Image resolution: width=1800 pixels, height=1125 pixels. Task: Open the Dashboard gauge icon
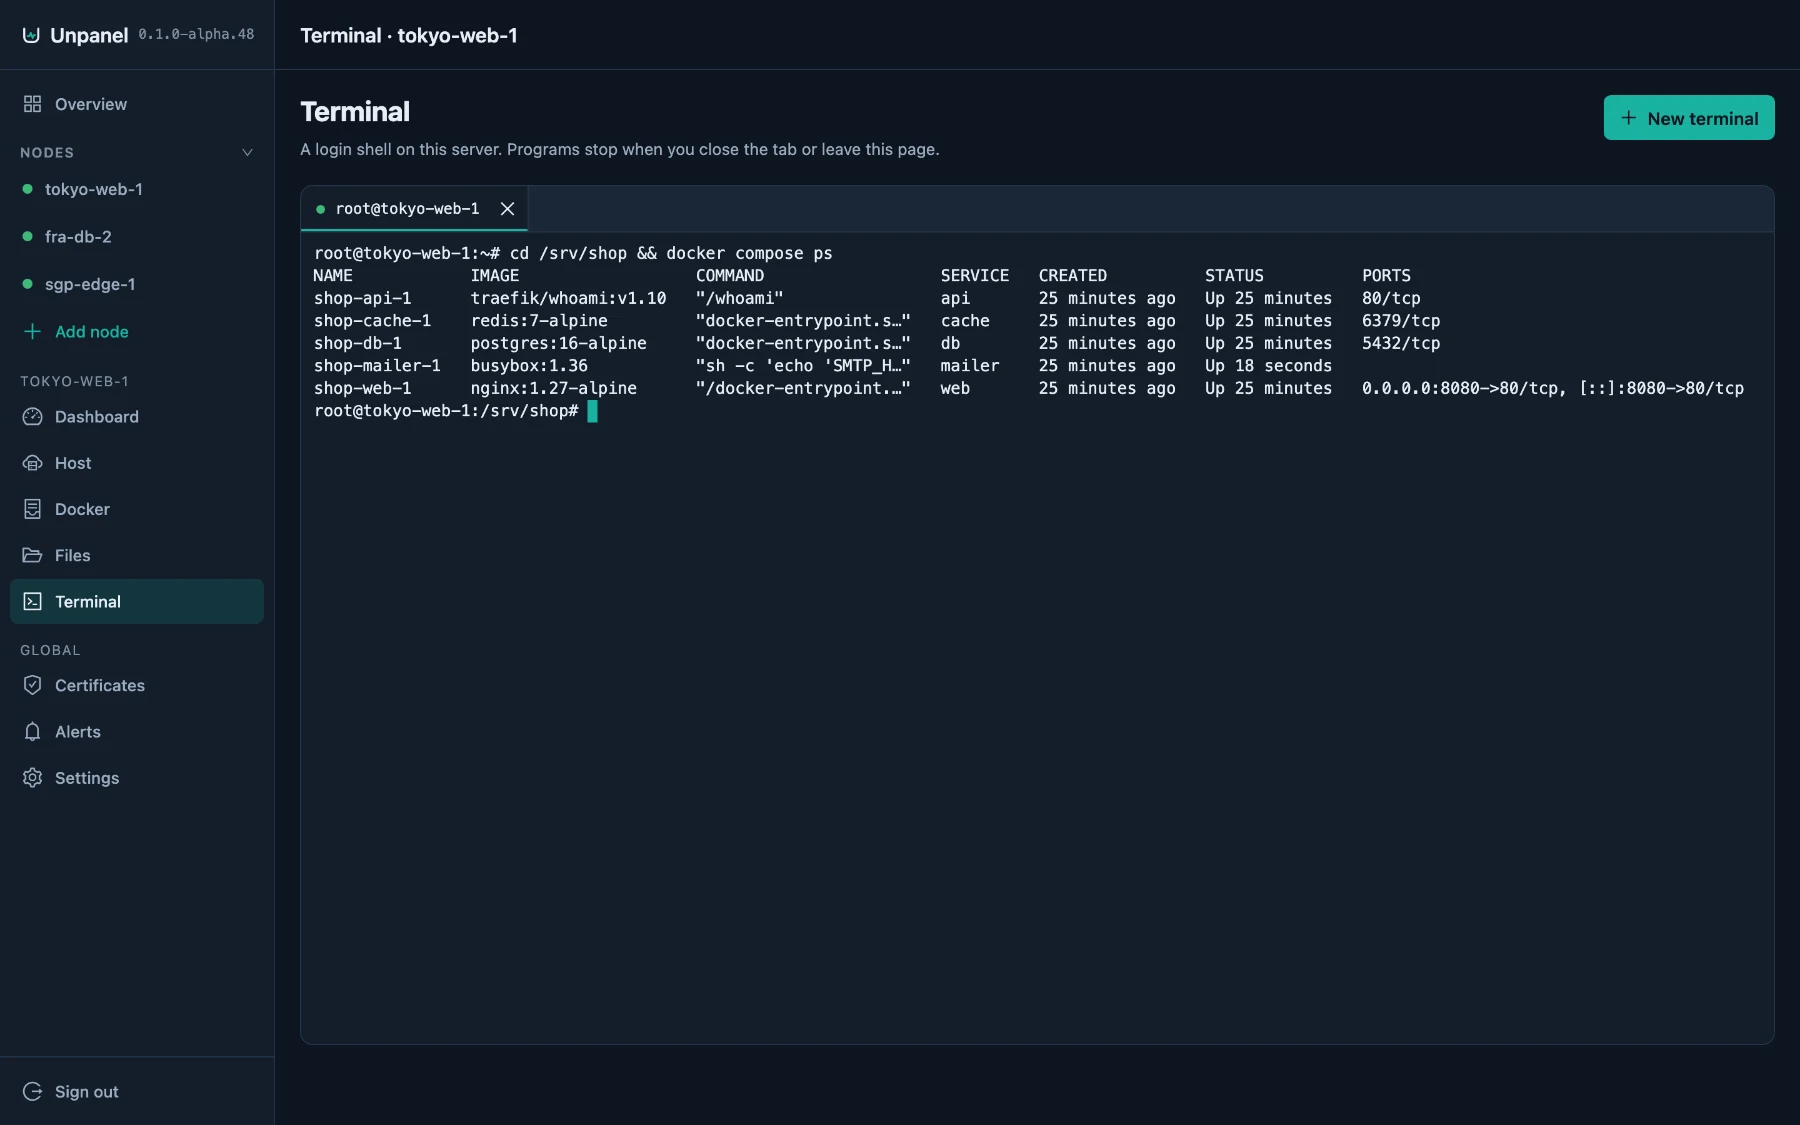(32, 417)
